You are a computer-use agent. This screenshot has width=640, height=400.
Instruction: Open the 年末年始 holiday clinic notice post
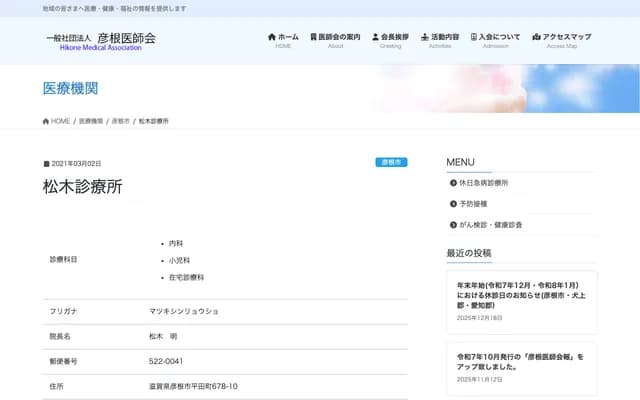tap(520, 296)
